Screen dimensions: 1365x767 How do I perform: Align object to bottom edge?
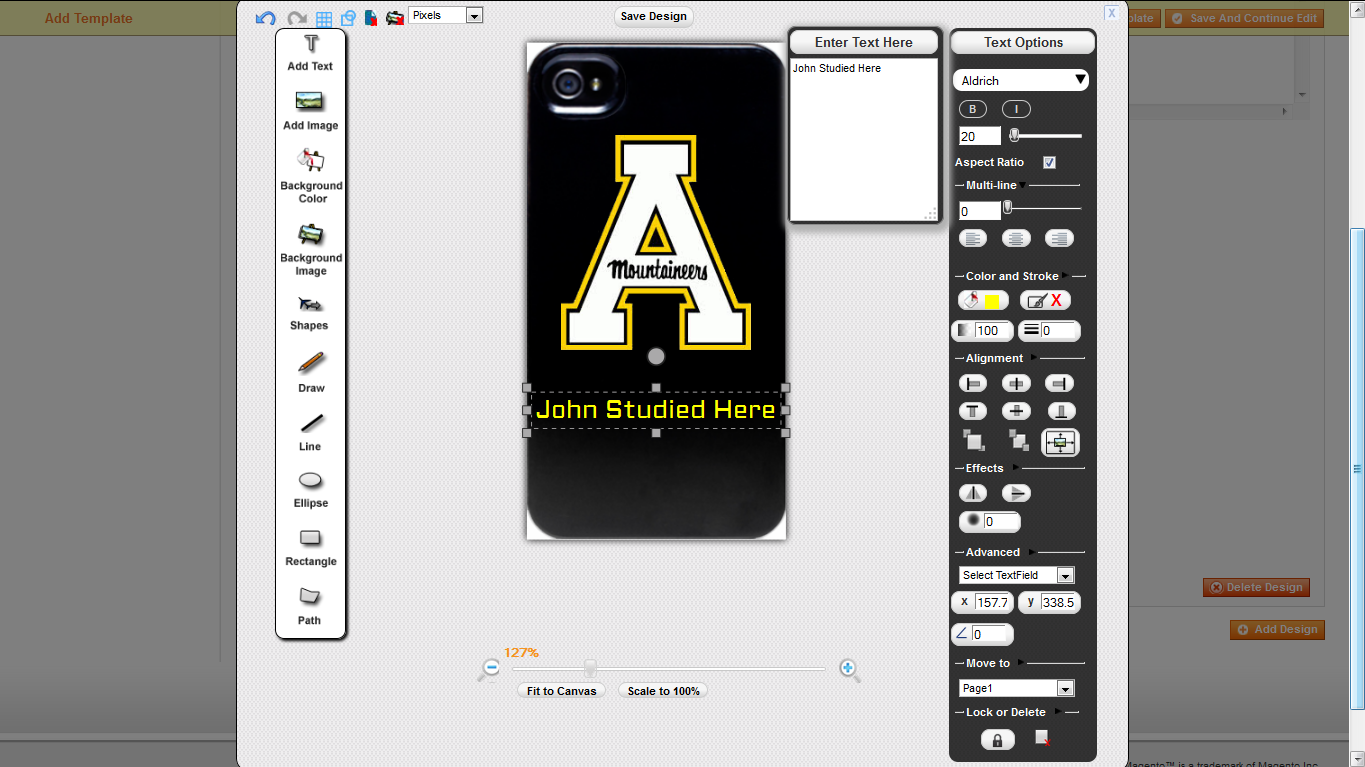point(1061,411)
